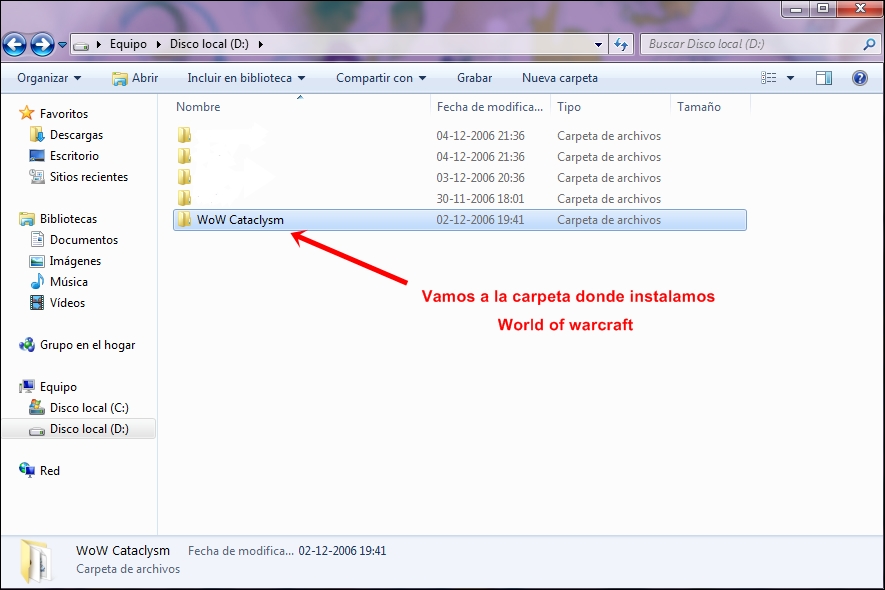885x590 pixels.
Task: Open the Documentos library
Action: point(84,240)
